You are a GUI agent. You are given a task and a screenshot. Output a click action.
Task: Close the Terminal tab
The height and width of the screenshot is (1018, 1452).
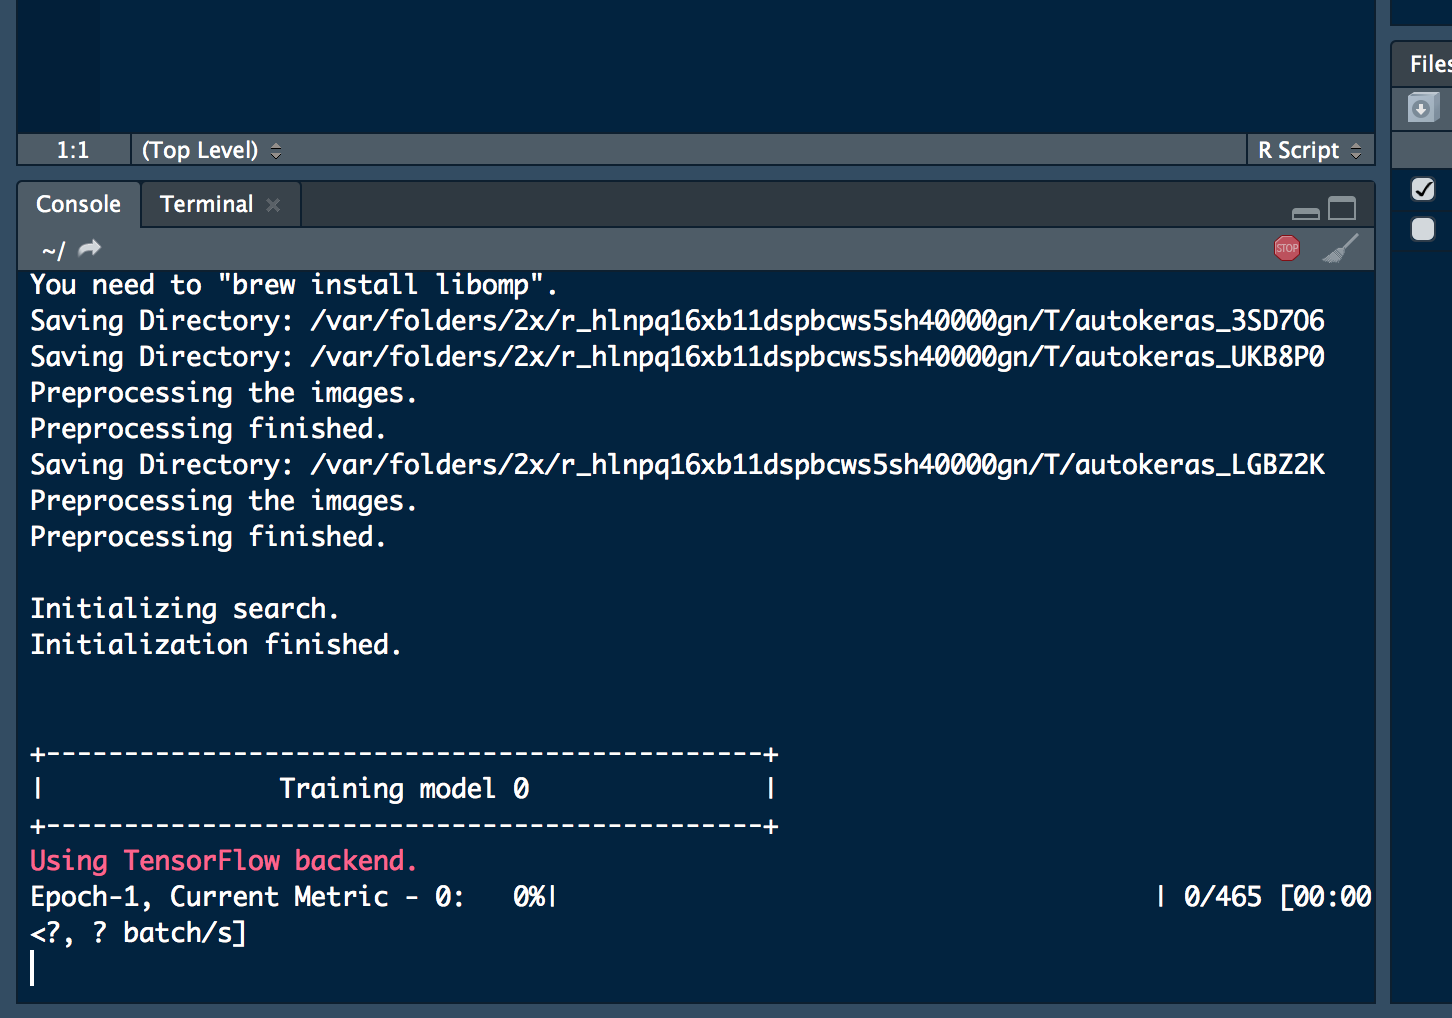coord(273,204)
